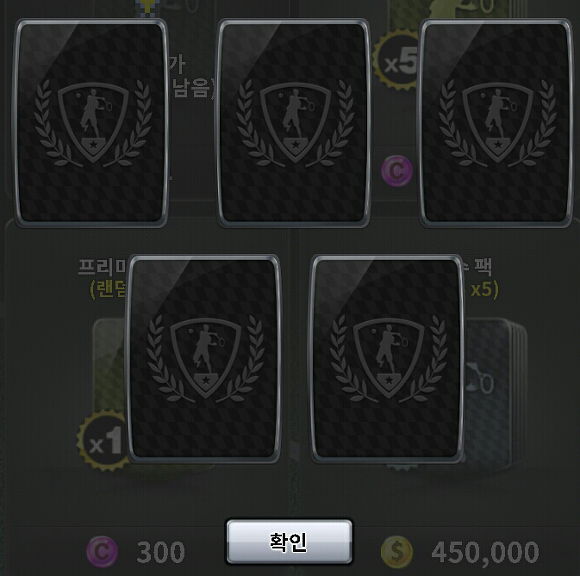Flip the top-left face-down card
Image resolution: width=580 pixels, height=576 pixels.
[91, 122]
